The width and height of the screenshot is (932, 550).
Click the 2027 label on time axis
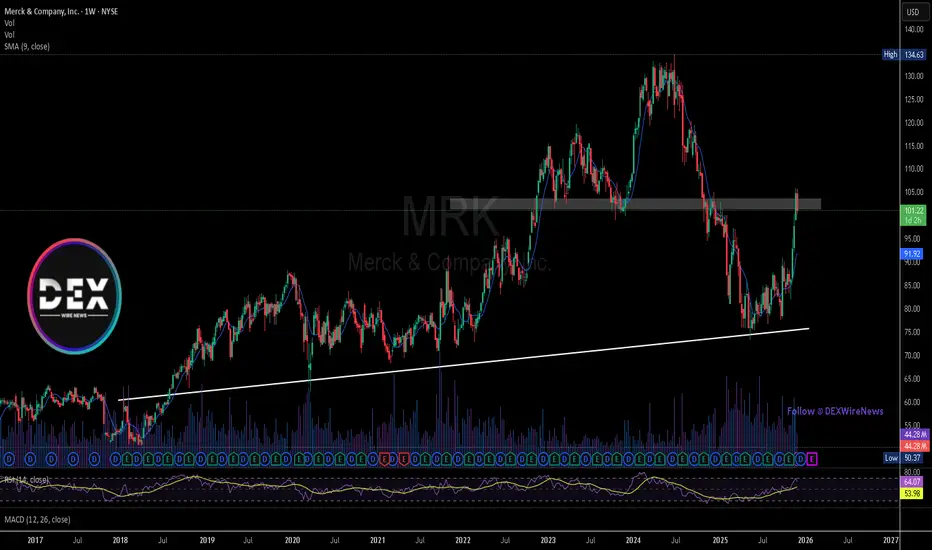tap(890, 540)
